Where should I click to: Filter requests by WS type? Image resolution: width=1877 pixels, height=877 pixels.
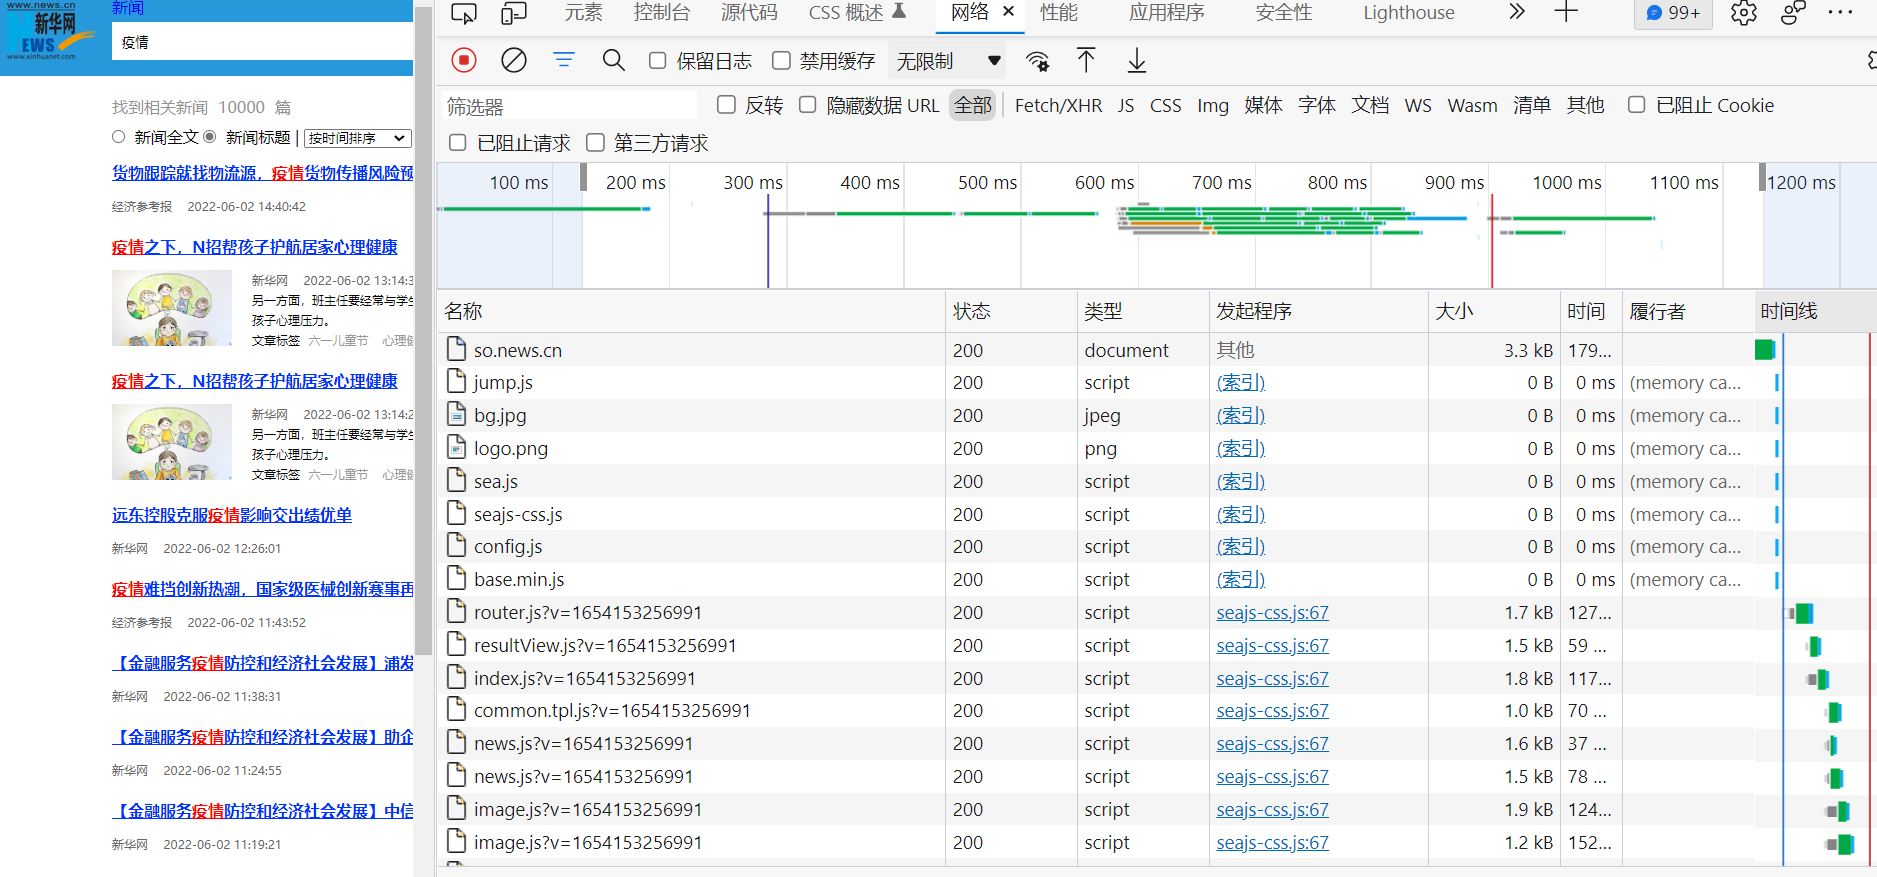(x=1418, y=105)
